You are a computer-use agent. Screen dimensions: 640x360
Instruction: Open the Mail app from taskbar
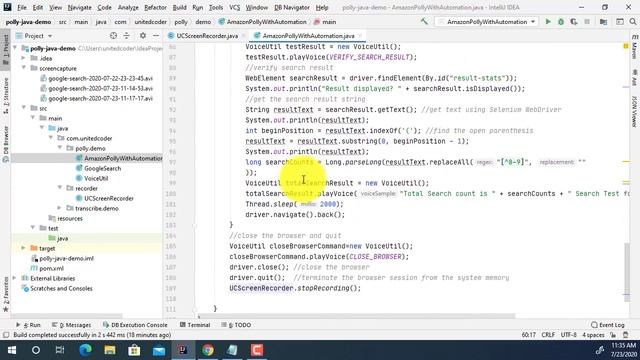coord(159,350)
